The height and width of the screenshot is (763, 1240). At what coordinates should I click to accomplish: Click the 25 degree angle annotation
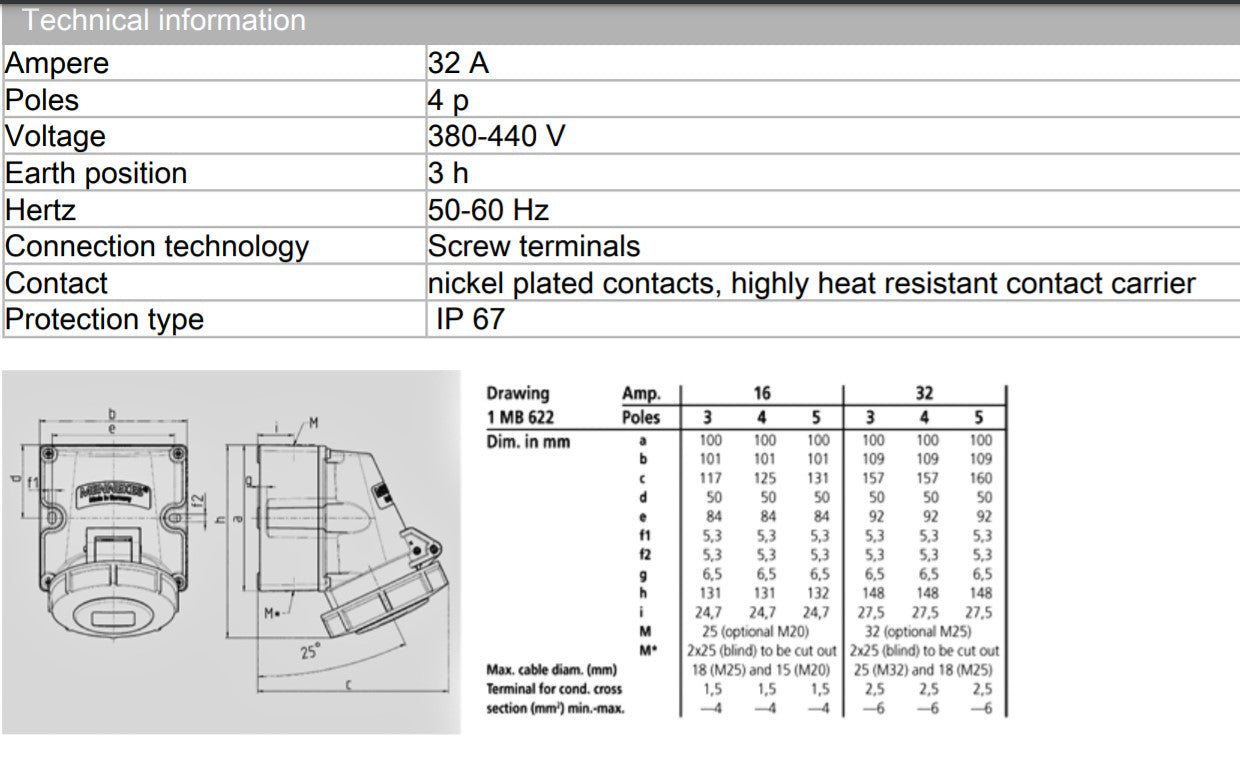tap(310, 650)
